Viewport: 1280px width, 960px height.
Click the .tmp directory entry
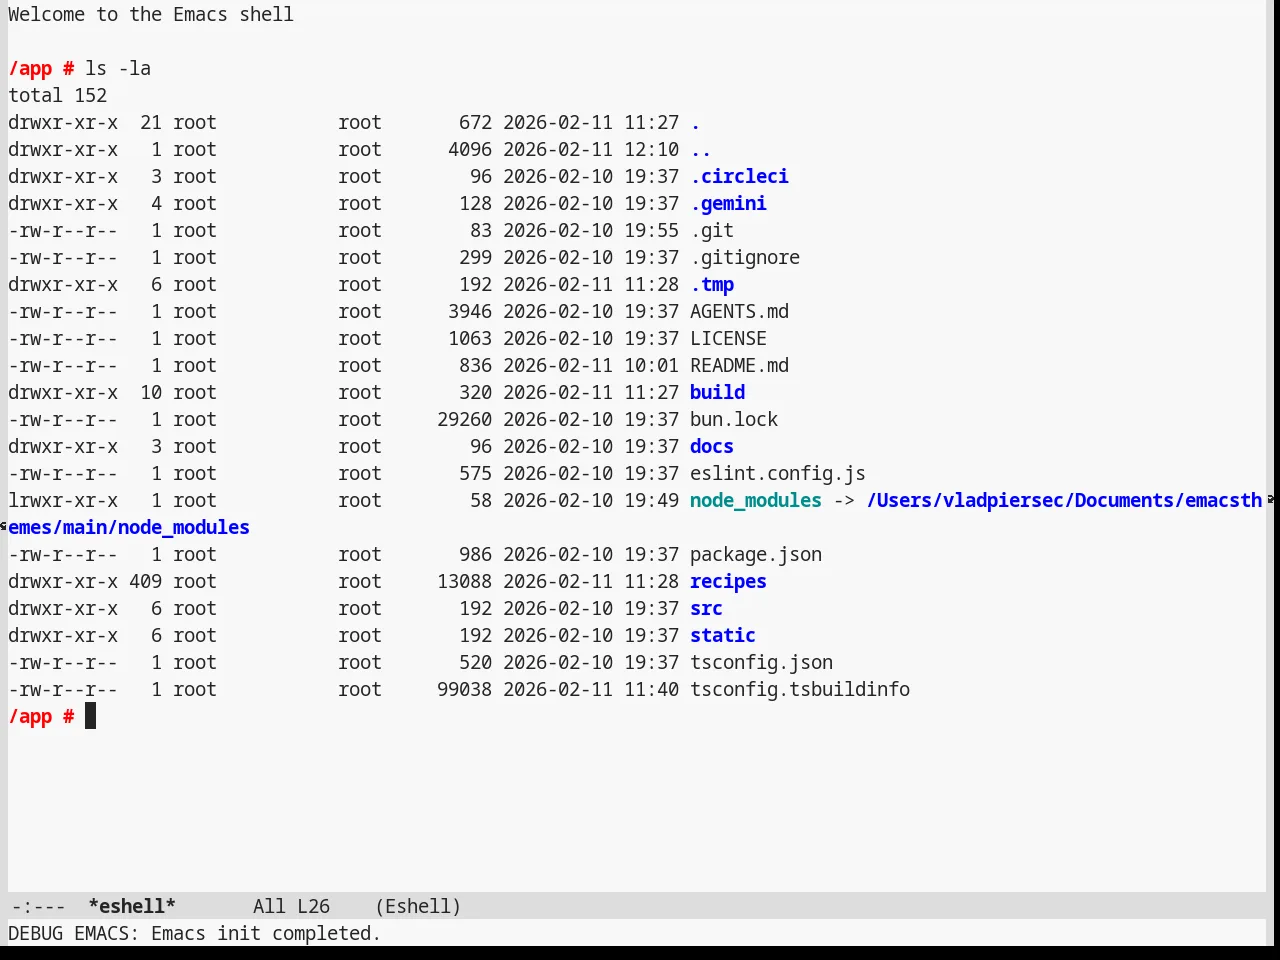point(712,284)
